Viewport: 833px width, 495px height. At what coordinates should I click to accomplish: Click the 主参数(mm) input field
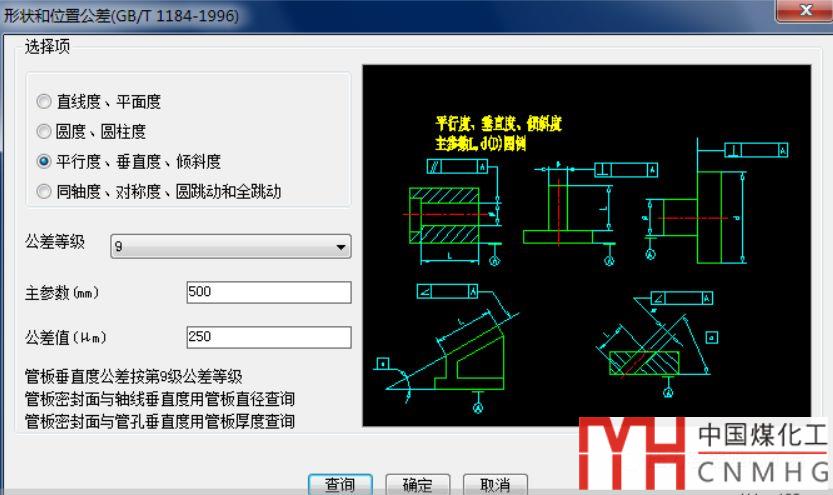pyautogui.click(x=269, y=292)
